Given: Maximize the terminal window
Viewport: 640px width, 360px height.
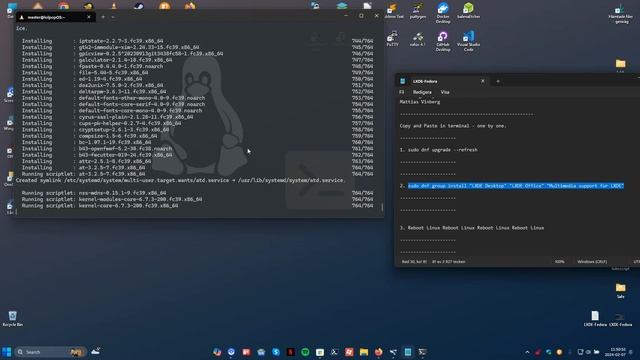Looking at the screenshot, I should pyautogui.click(x=361, y=16).
